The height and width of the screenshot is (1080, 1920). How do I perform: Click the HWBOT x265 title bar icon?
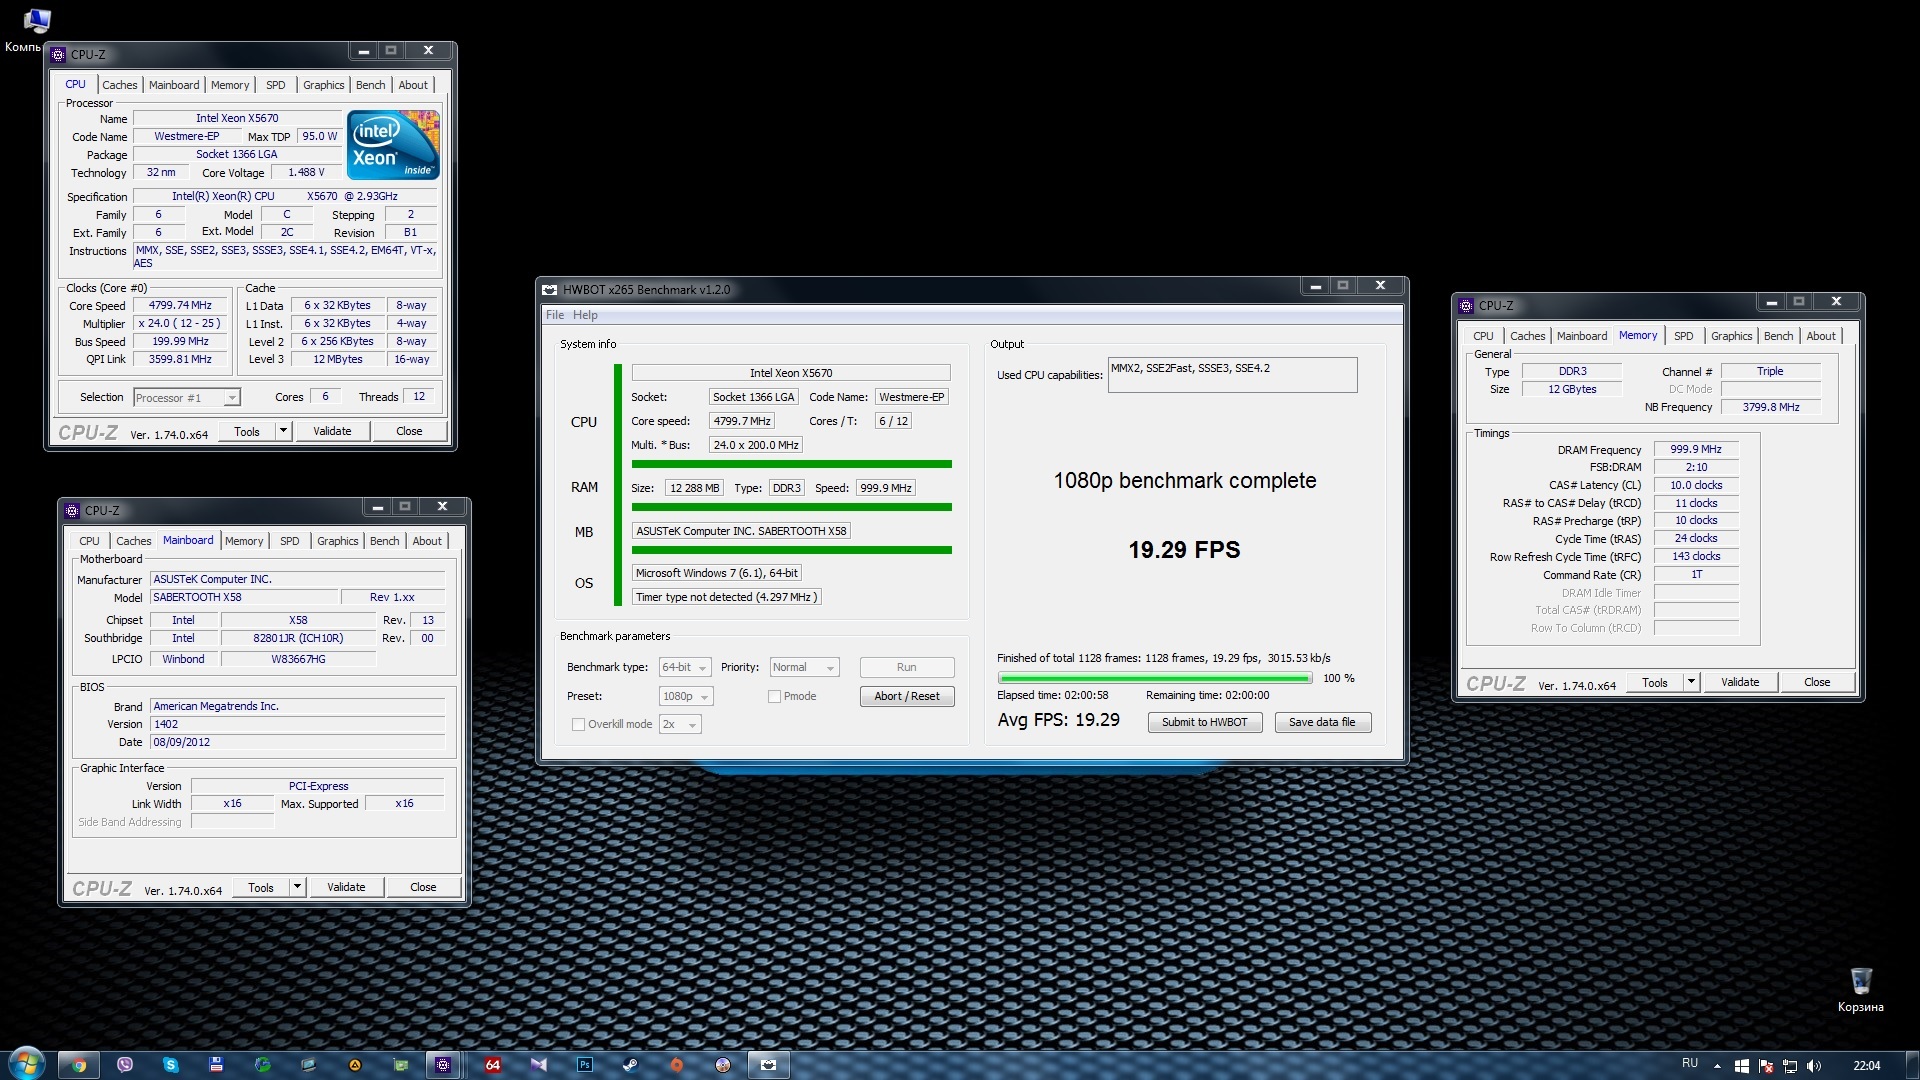coord(550,290)
